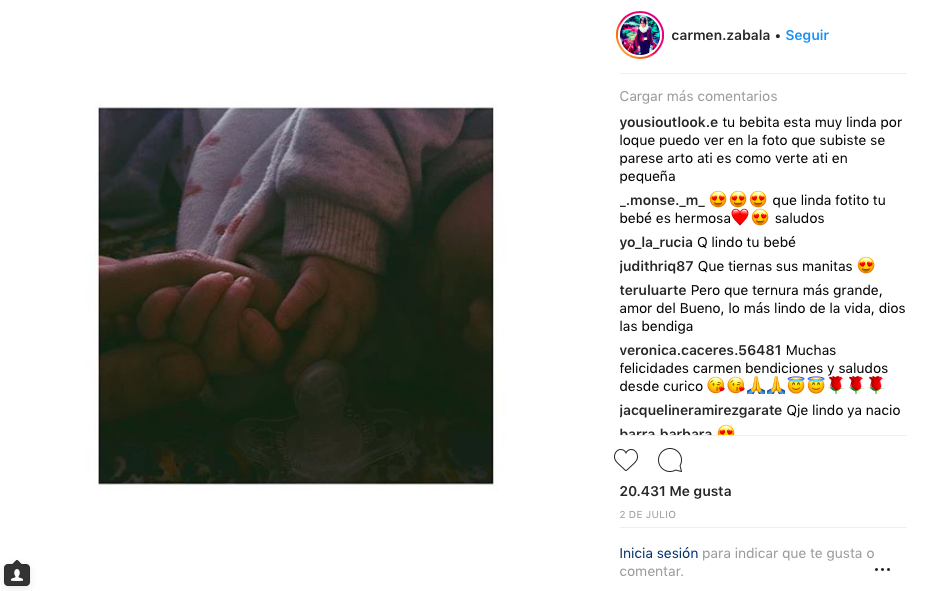925x591 pixels.
Task: Expand Cargar más comentarios
Action: (698, 96)
